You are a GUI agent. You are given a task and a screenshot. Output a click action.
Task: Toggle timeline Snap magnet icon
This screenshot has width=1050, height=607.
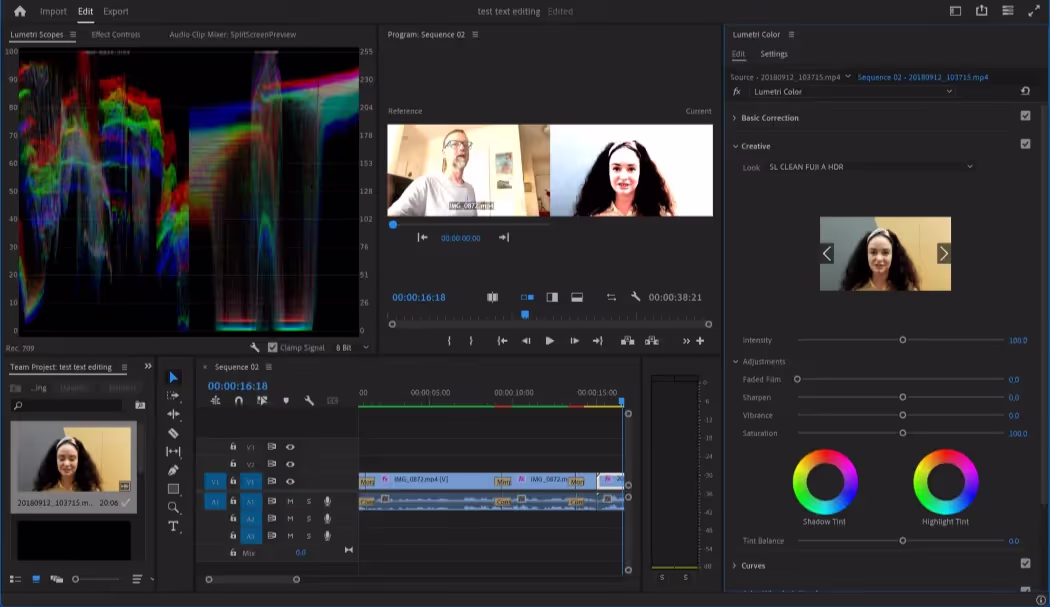click(x=238, y=401)
